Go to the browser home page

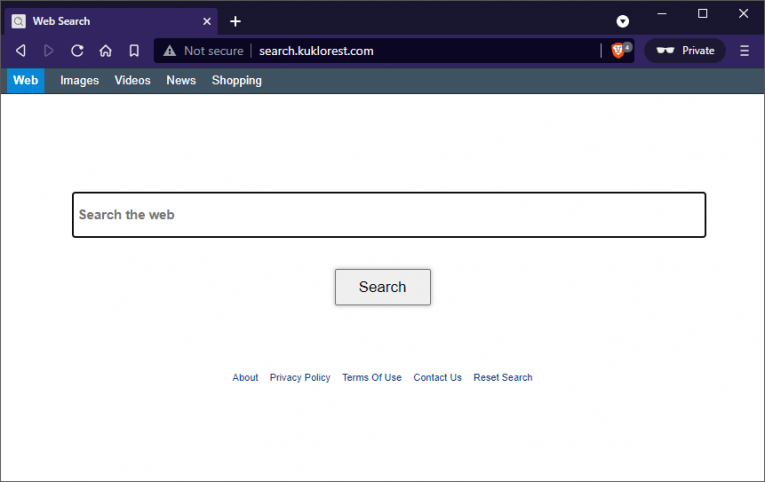105,51
